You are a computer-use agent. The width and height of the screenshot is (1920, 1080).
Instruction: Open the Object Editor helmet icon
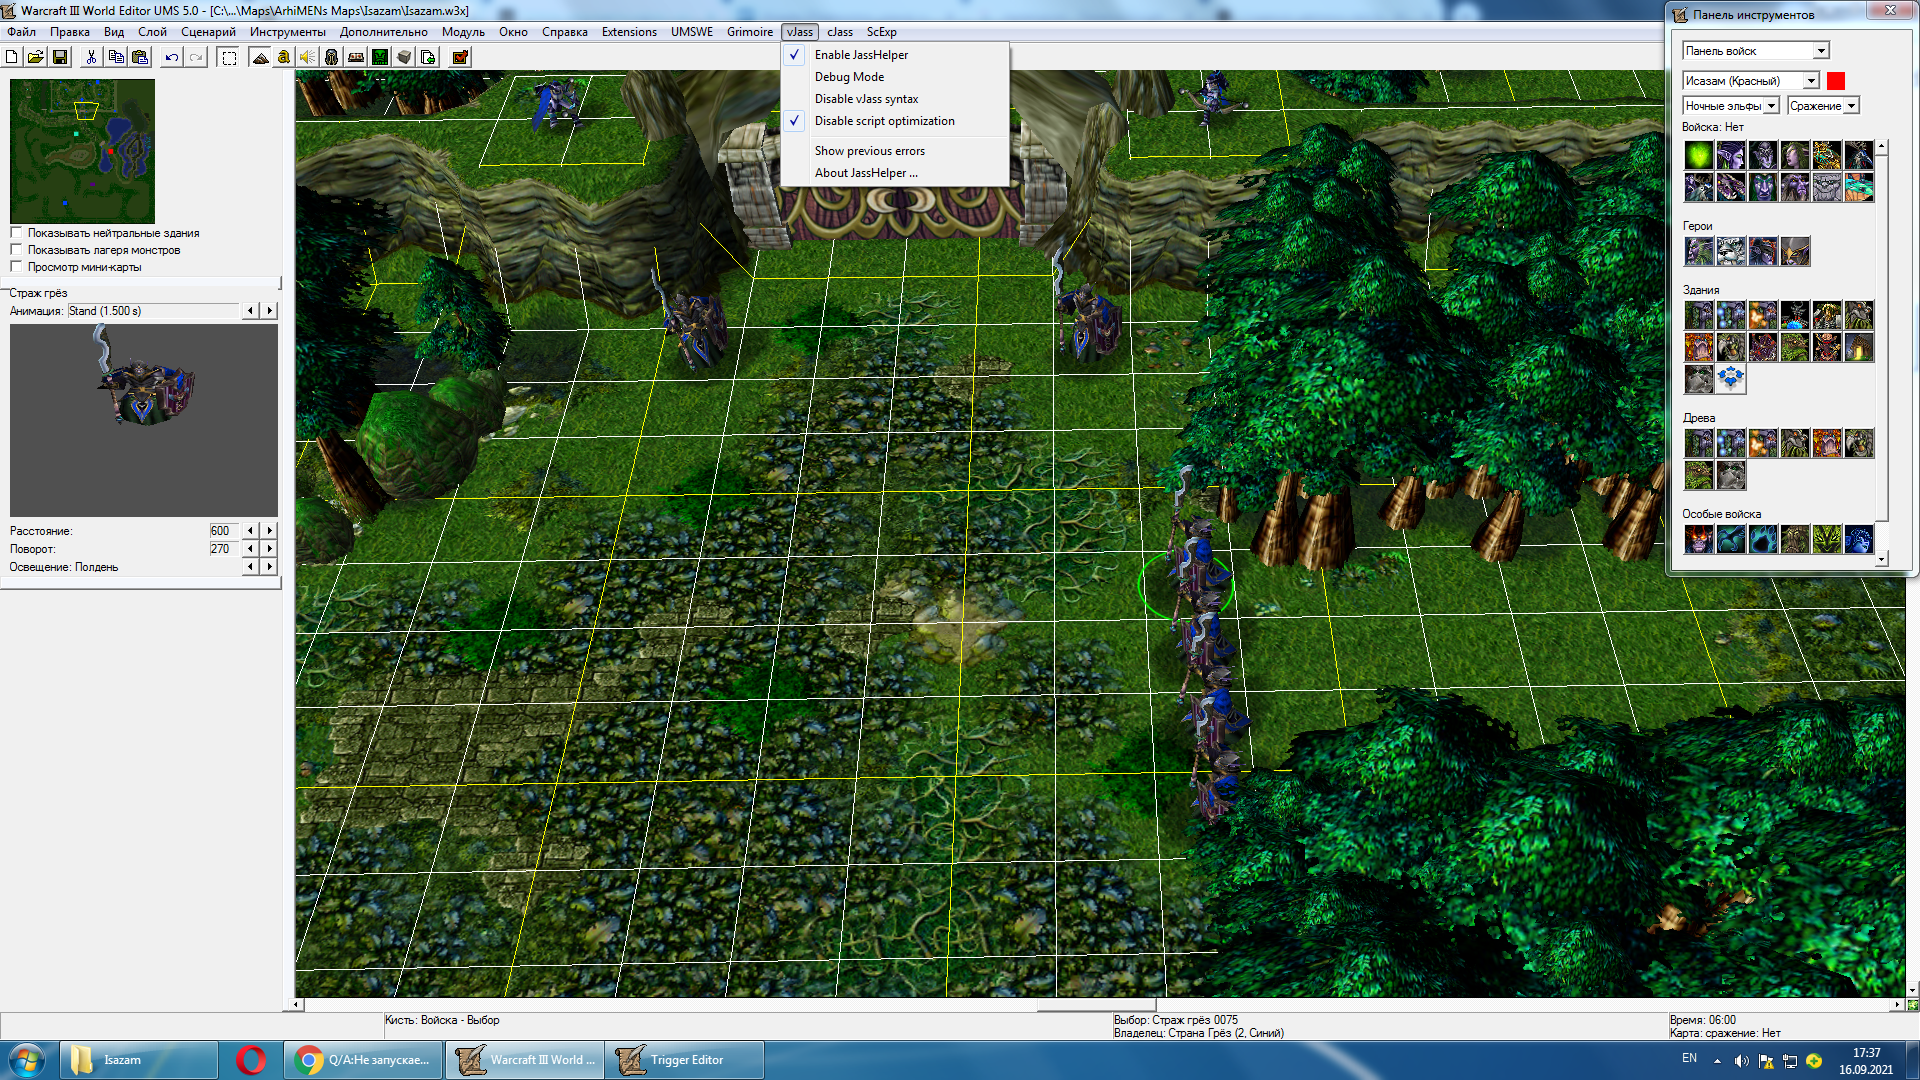[x=332, y=57]
